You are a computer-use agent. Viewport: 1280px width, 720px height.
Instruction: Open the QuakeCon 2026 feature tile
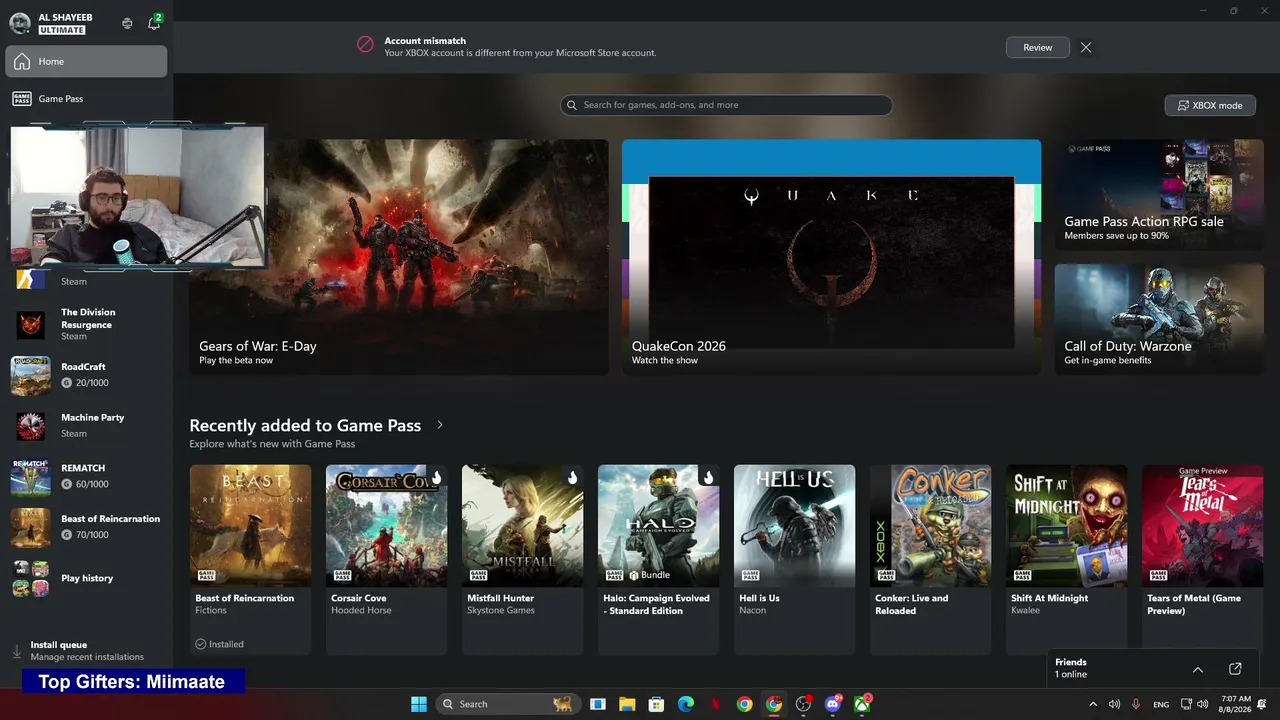point(831,257)
